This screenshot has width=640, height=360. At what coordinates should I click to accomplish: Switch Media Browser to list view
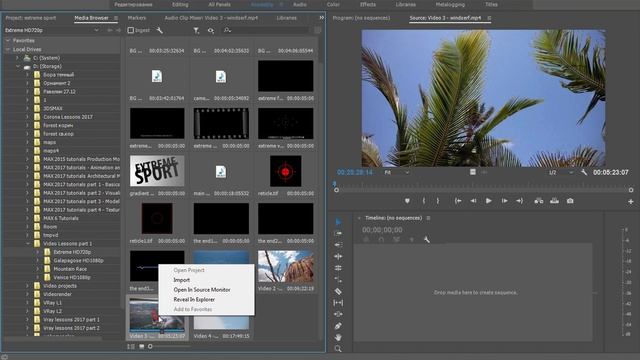click(131, 347)
